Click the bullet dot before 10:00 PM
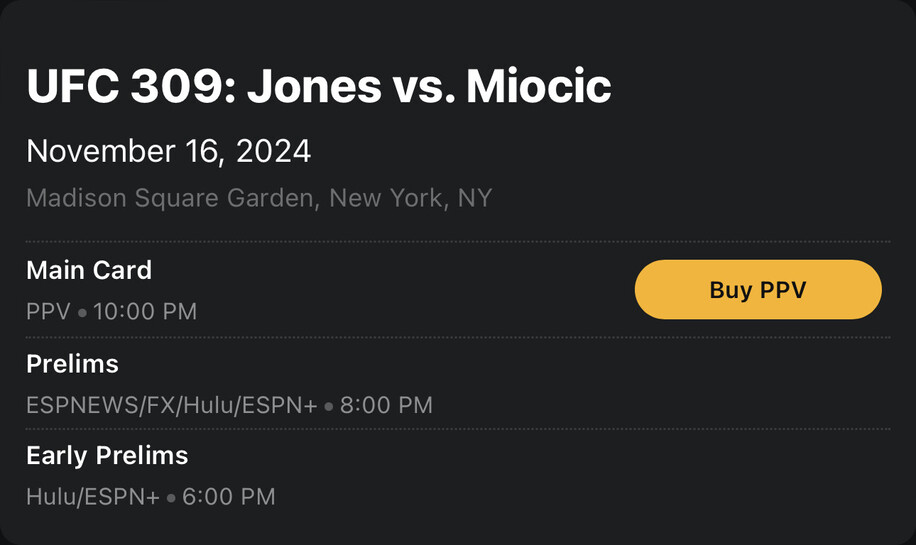The image size is (916, 545). coord(82,313)
